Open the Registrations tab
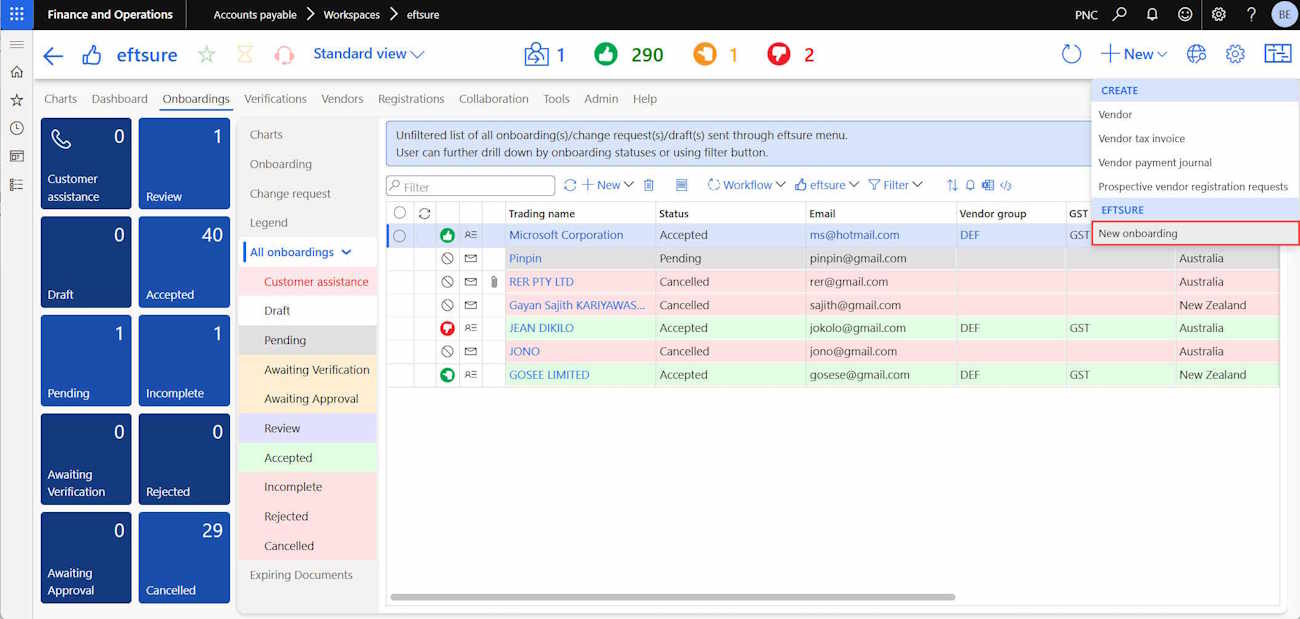1300x619 pixels. [411, 99]
